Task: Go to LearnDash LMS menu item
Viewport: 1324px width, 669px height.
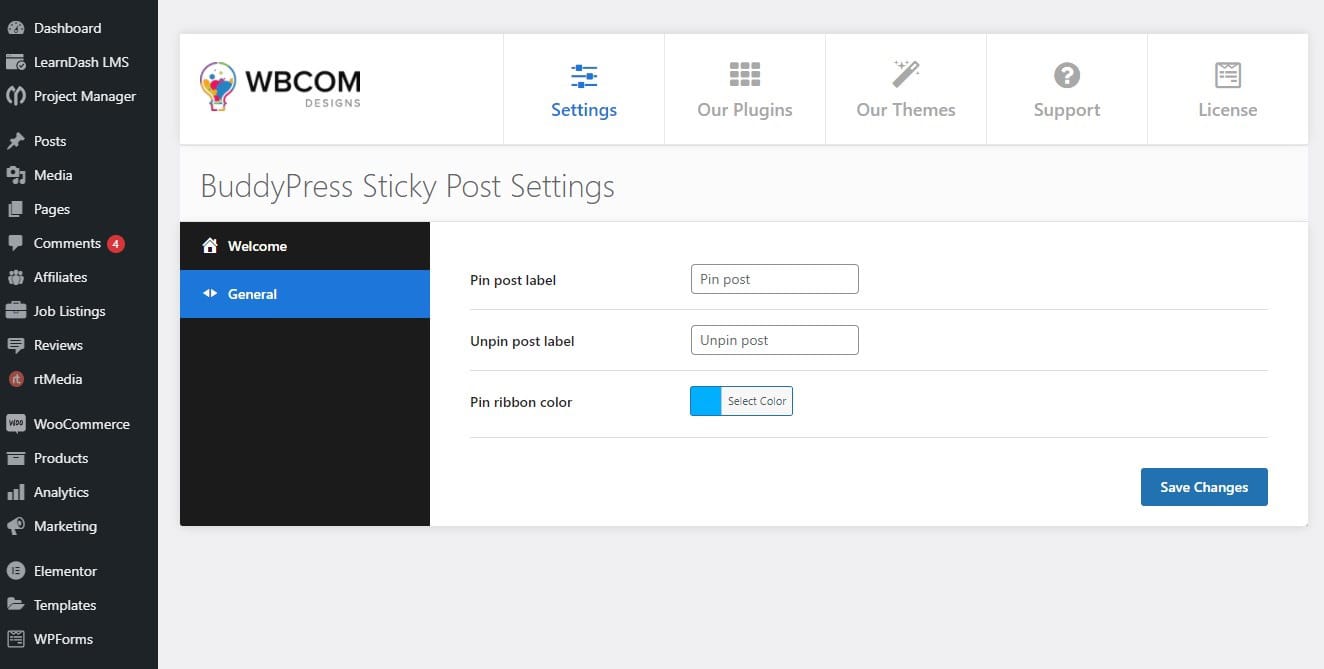Action: pyautogui.click(x=81, y=62)
